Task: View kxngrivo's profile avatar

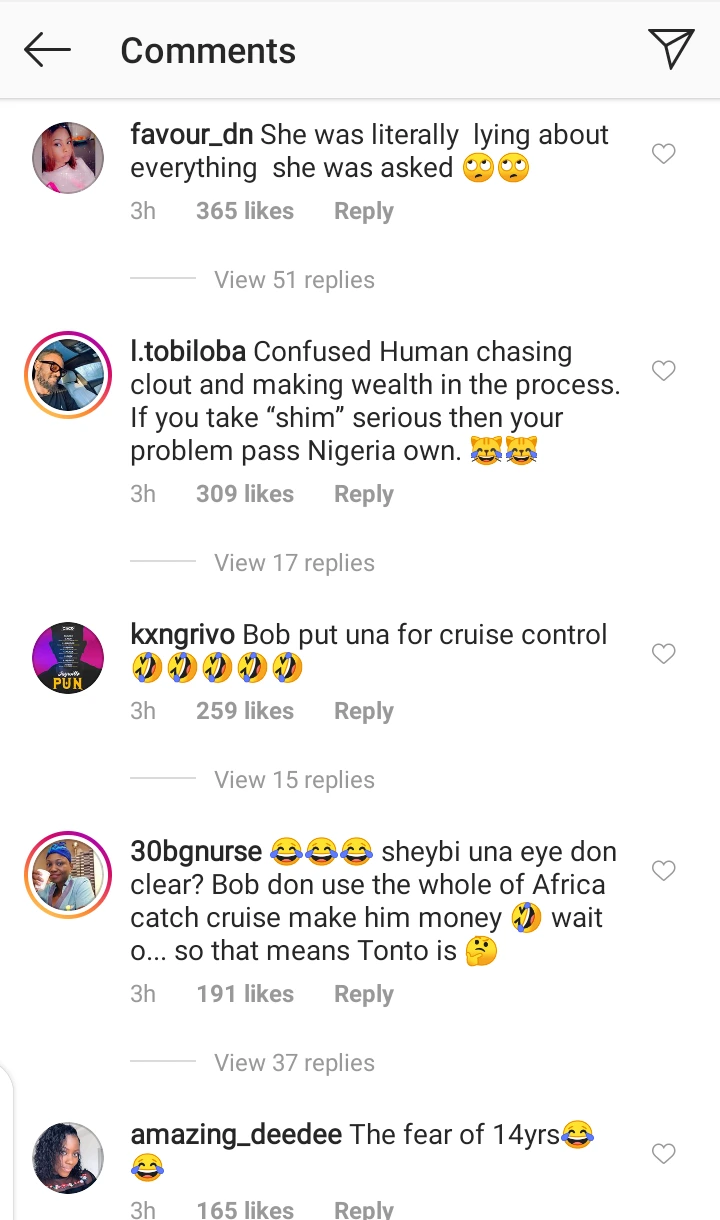Action: click(x=68, y=657)
